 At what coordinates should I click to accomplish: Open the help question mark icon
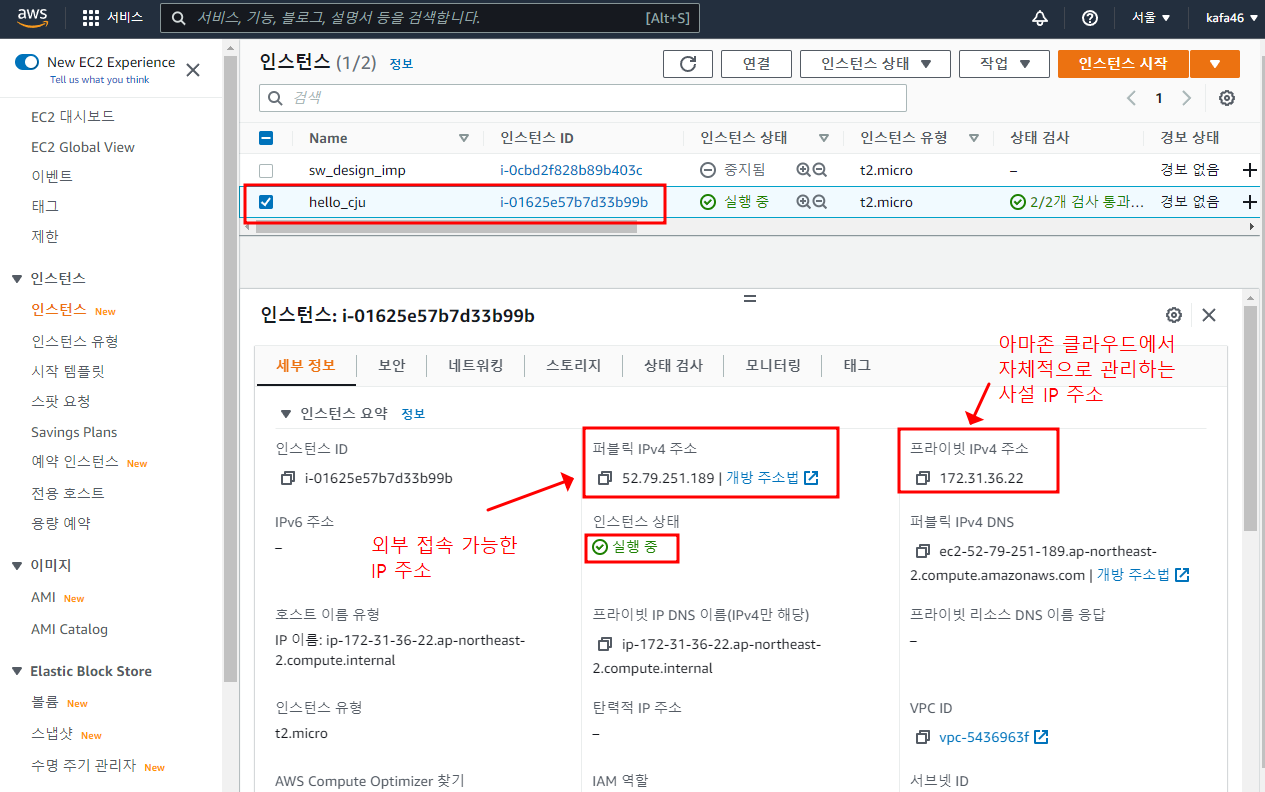click(x=1090, y=18)
